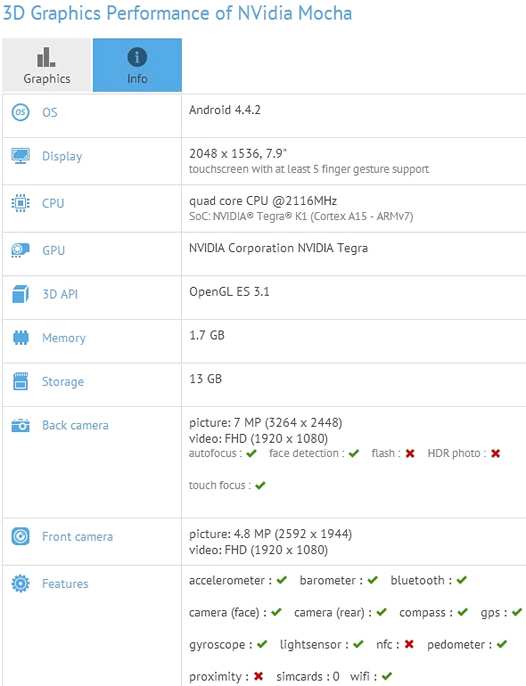Click the CPU chip icon

(21, 203)
